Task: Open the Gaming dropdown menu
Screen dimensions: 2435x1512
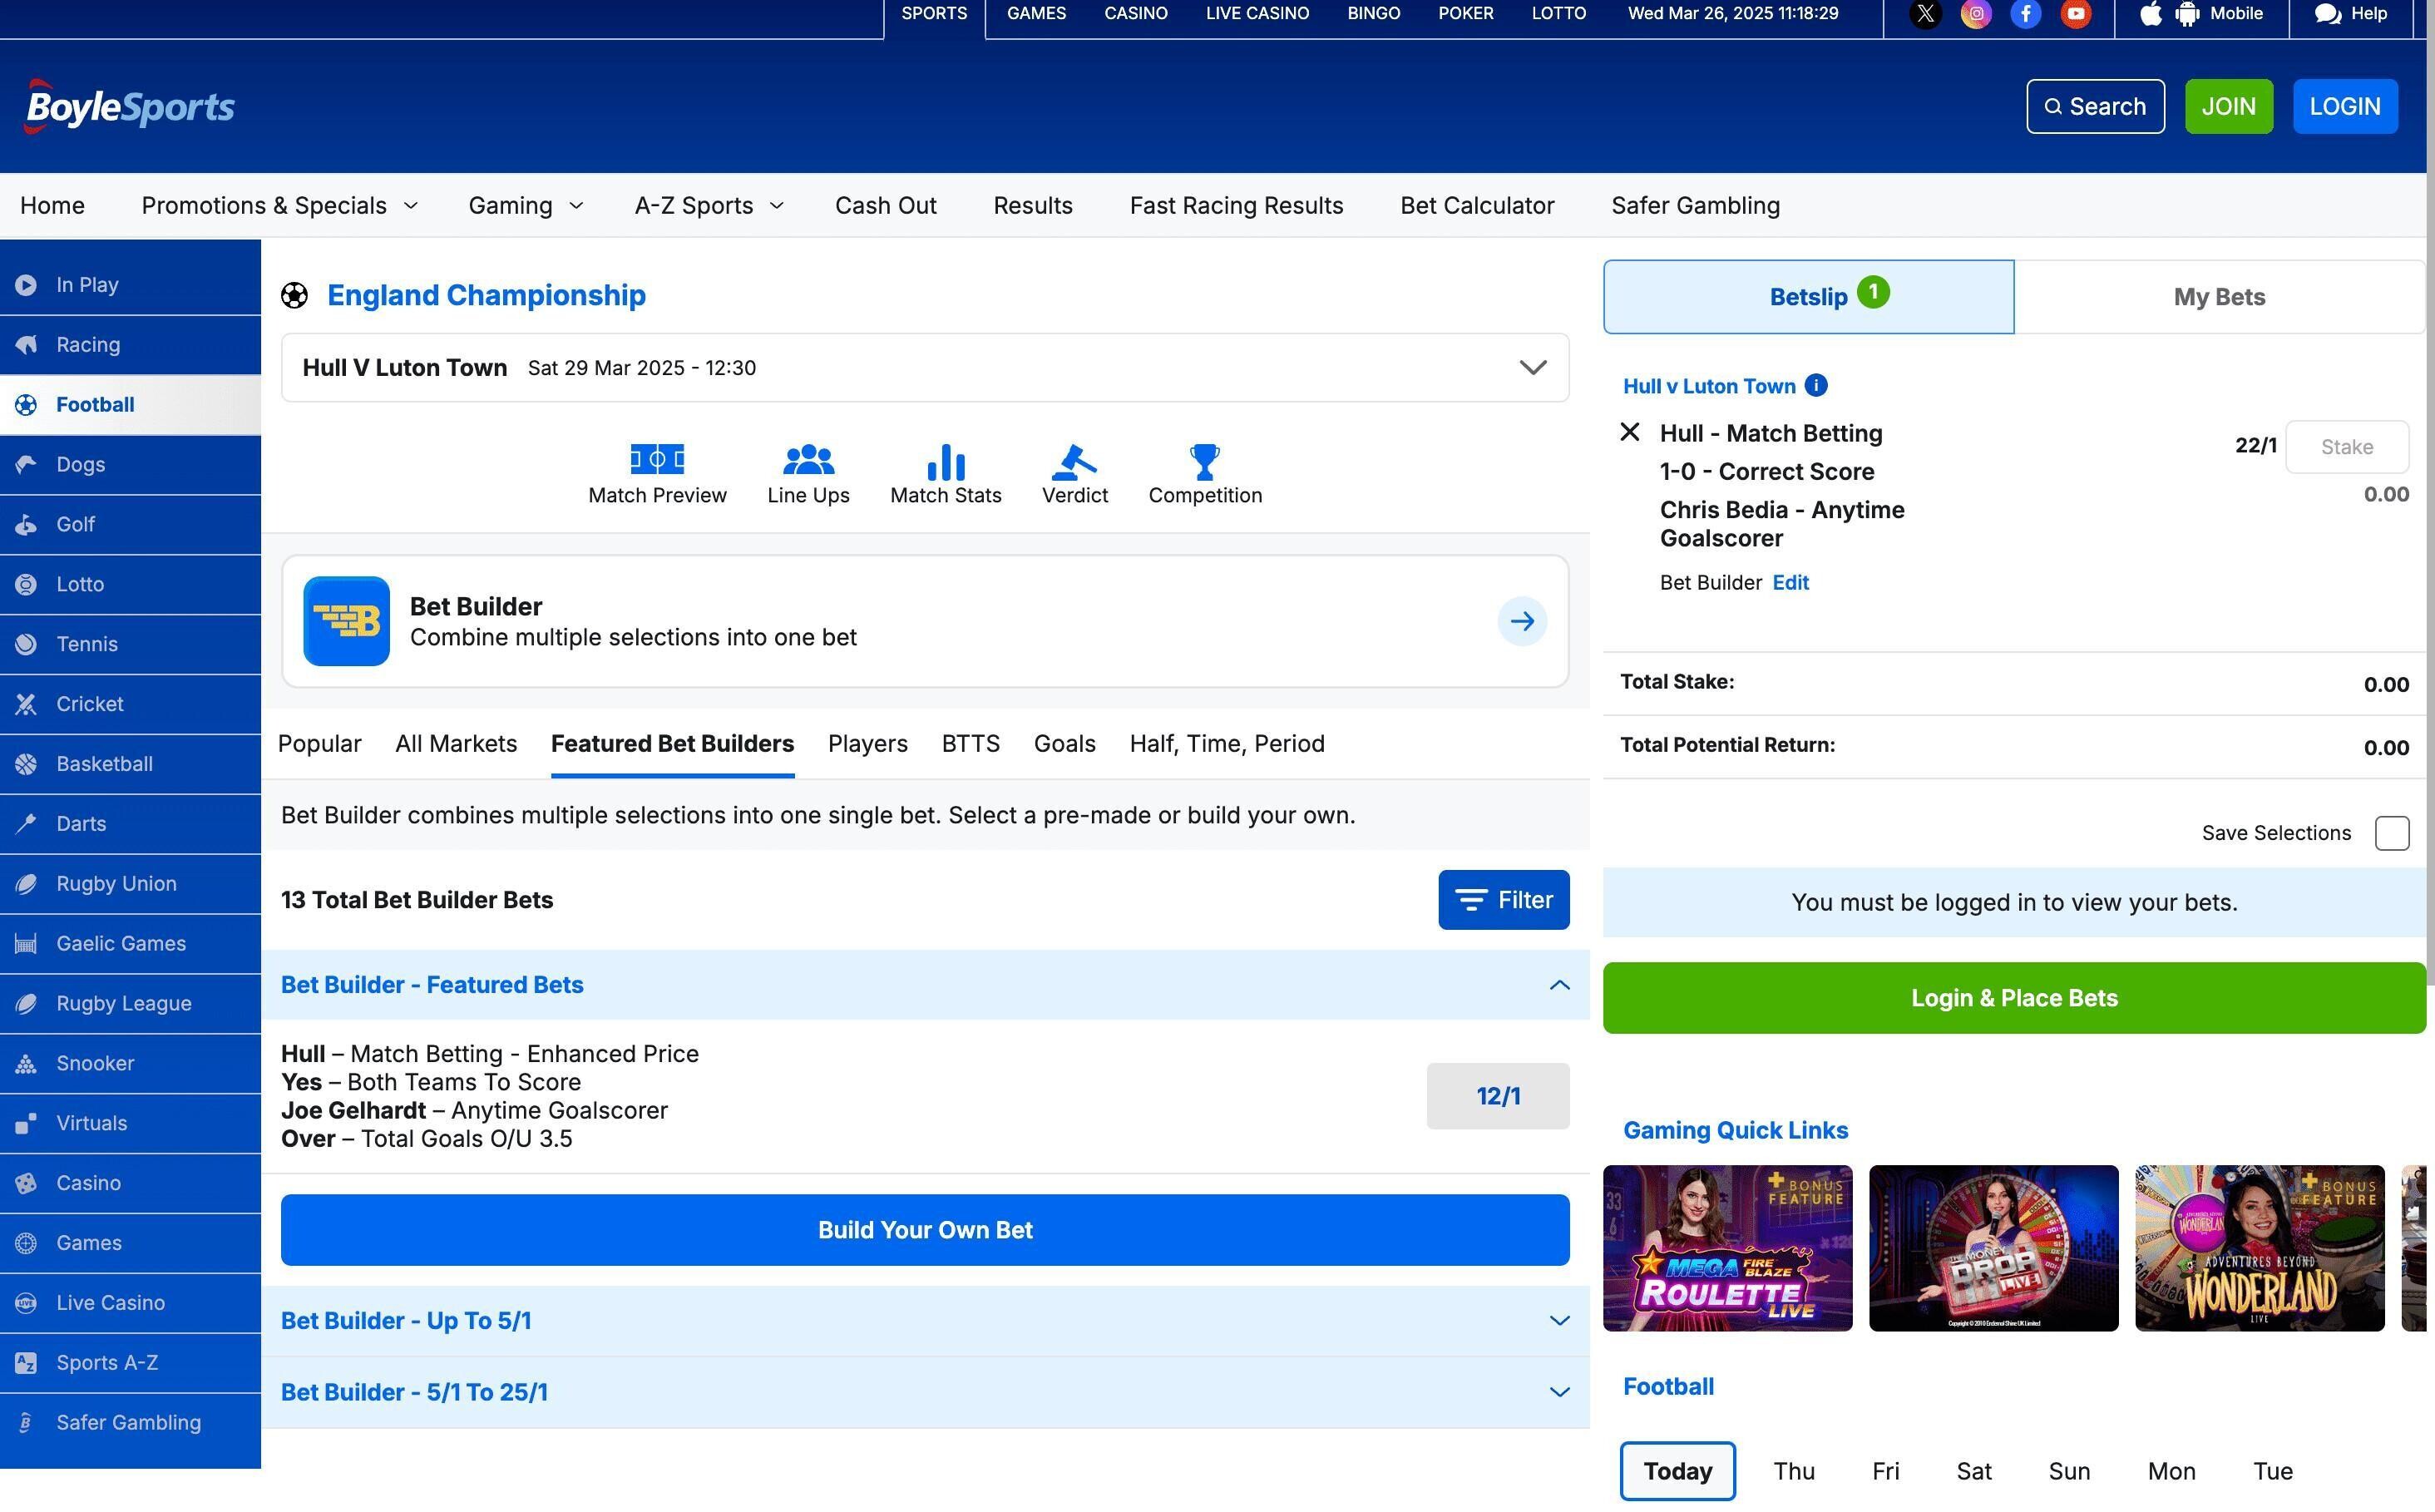Action: 526,206
